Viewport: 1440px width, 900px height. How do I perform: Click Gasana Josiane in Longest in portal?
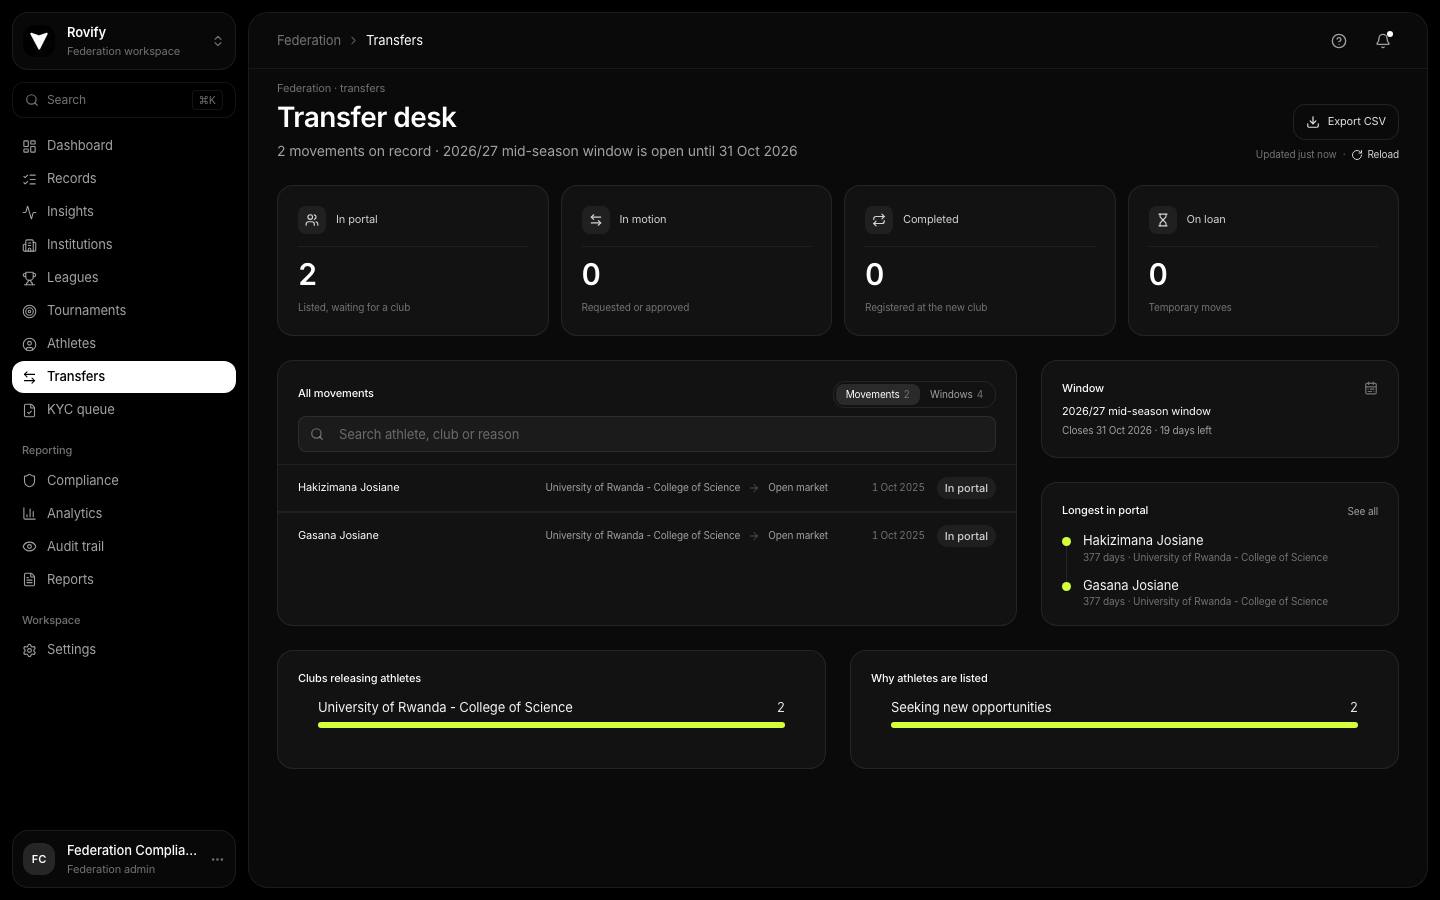click(x=1220, y=593)
